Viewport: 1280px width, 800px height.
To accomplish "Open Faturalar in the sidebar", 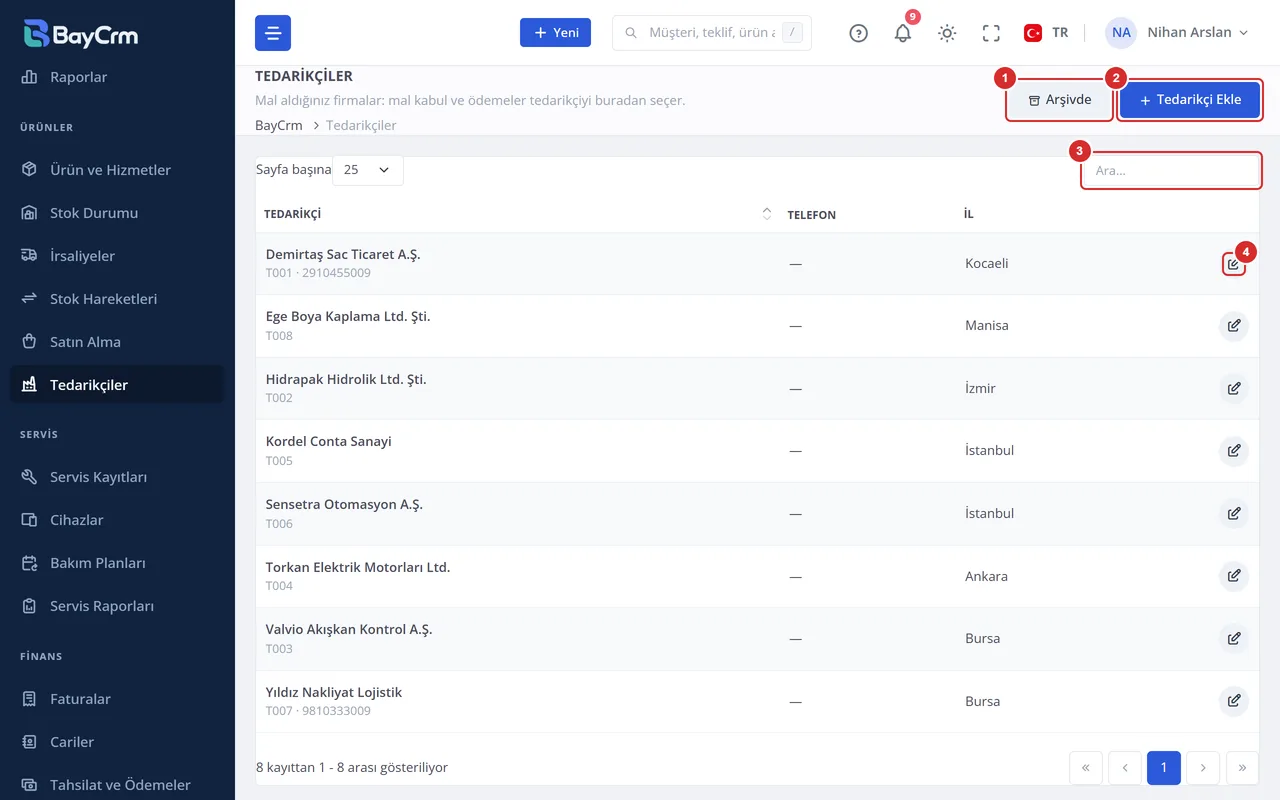I will click(x=117, y=699).
